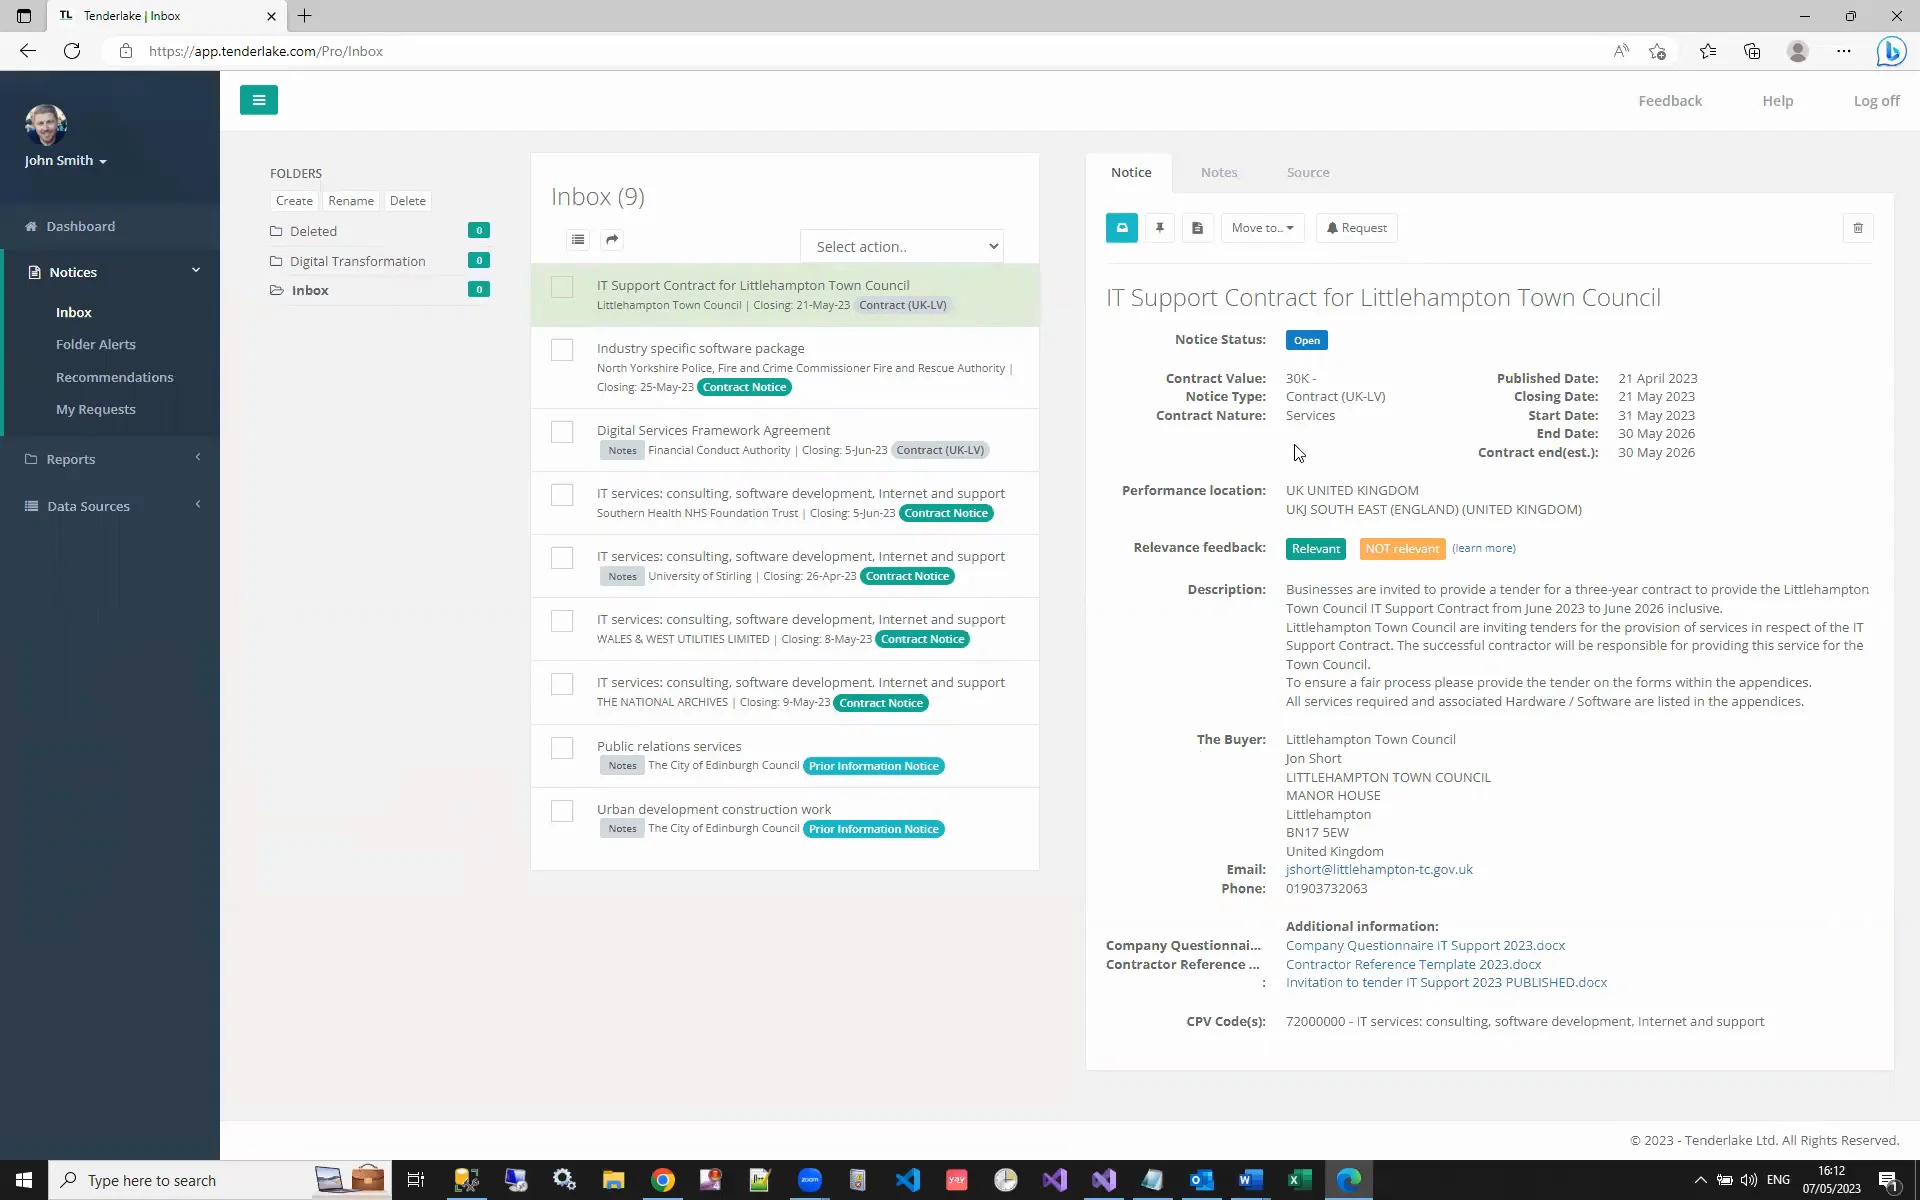
Task: Click the green hamburger menu button
Action: coord(258,100)
